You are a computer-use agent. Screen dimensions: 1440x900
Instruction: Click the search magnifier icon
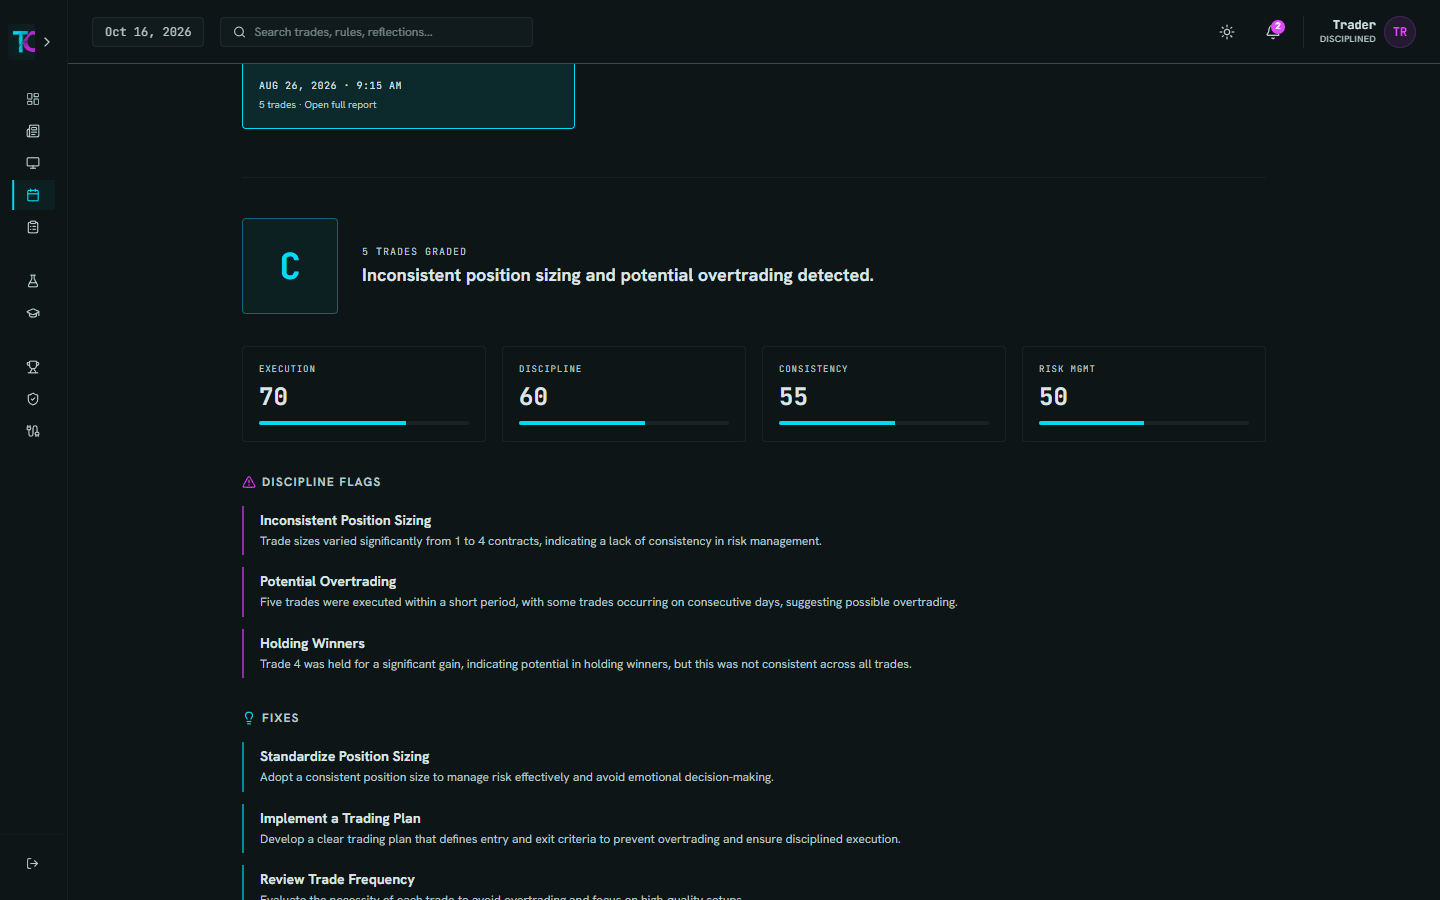[x=240, y=32]
